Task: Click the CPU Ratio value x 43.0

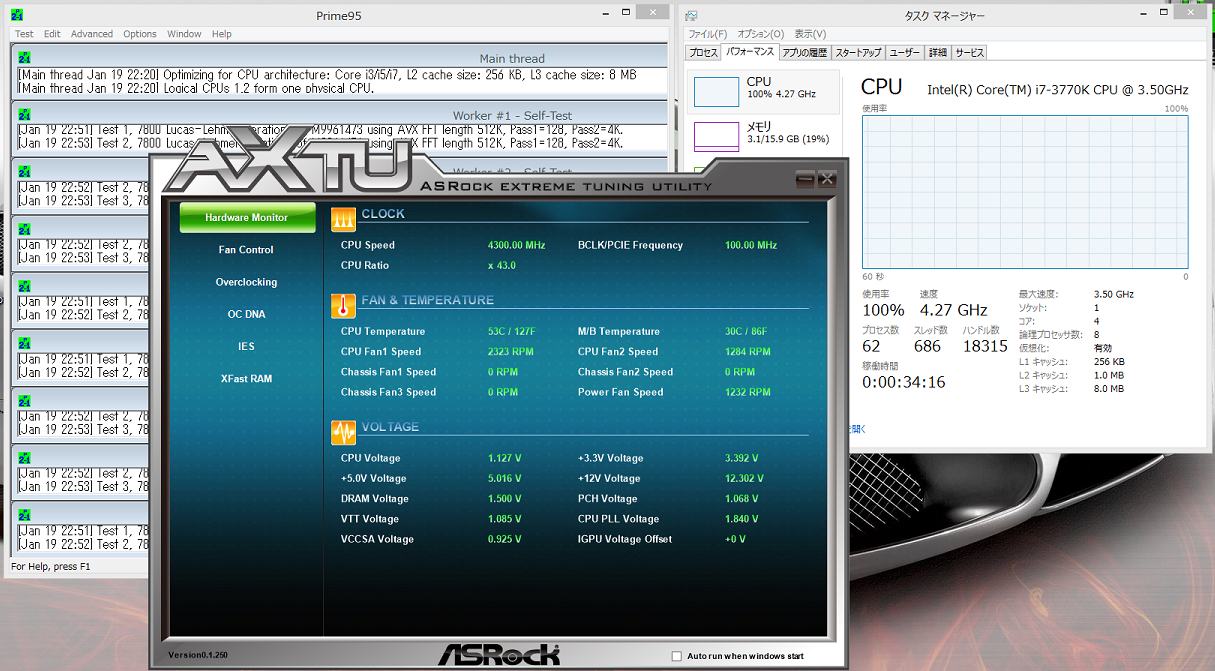Action: point(502,265)
